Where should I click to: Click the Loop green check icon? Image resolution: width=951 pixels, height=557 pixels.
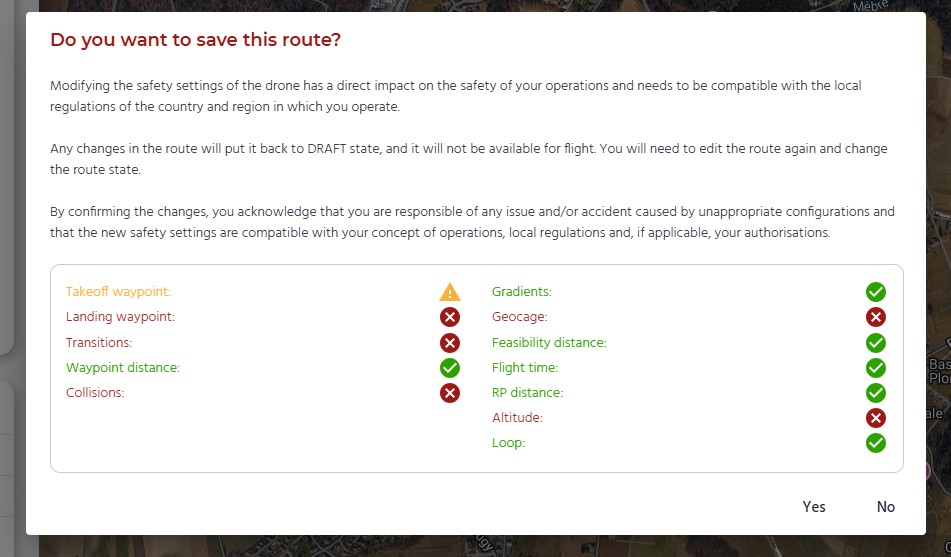point(875,443)
